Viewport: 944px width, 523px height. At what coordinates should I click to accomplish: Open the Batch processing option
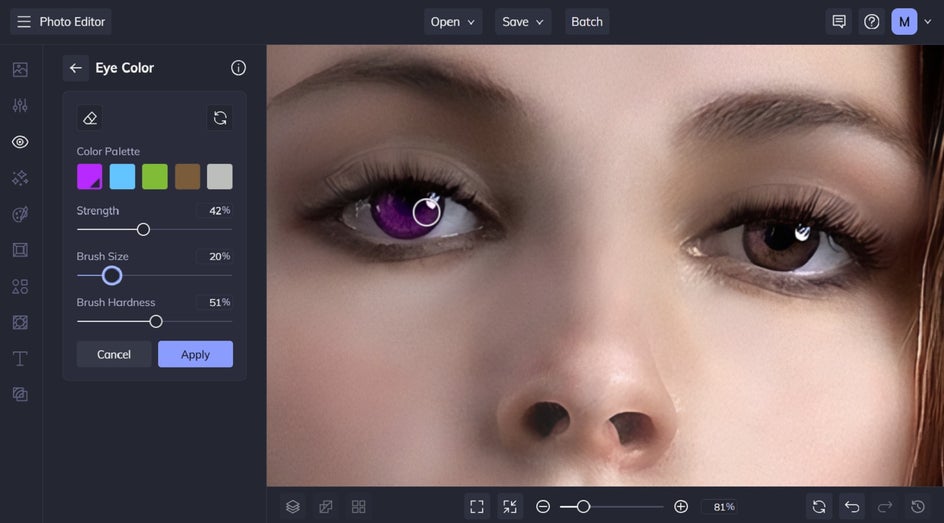click(x=587, y=22)
